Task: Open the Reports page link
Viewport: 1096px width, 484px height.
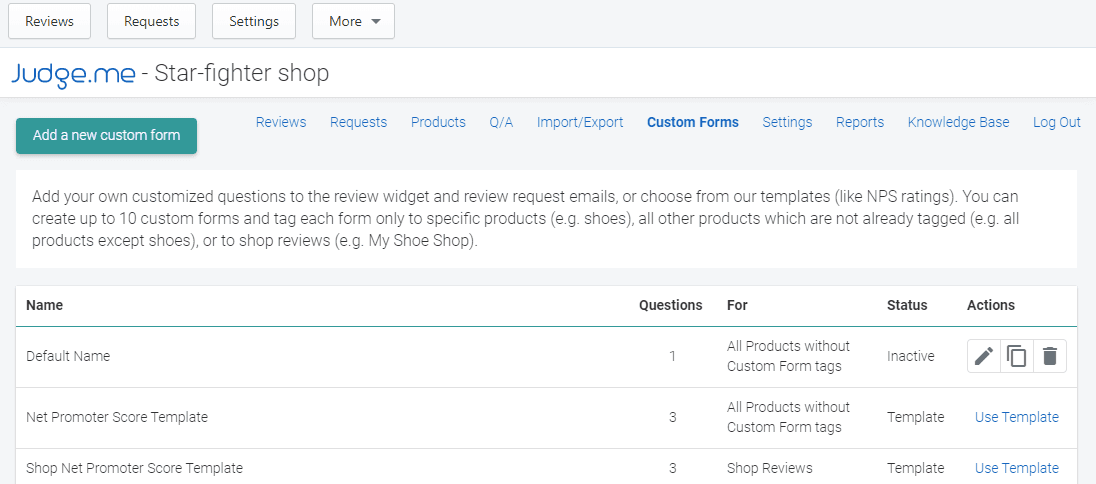Action: (860, 122)
